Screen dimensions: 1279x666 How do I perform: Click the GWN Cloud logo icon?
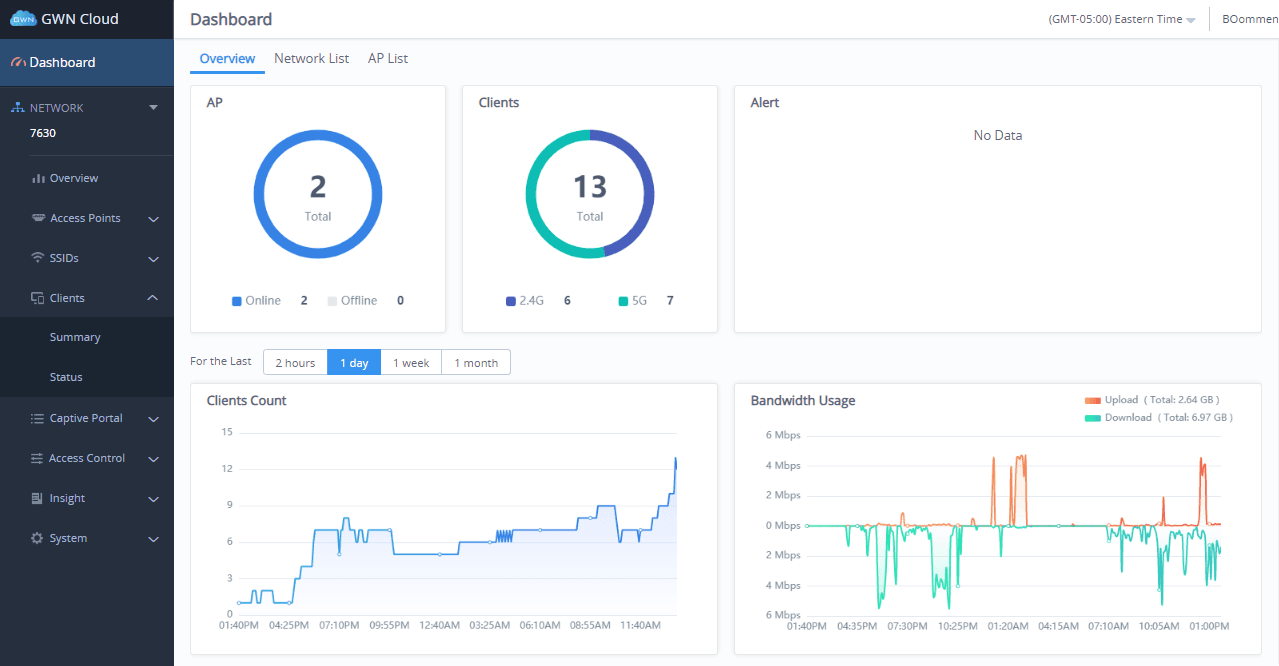[23, 19]
